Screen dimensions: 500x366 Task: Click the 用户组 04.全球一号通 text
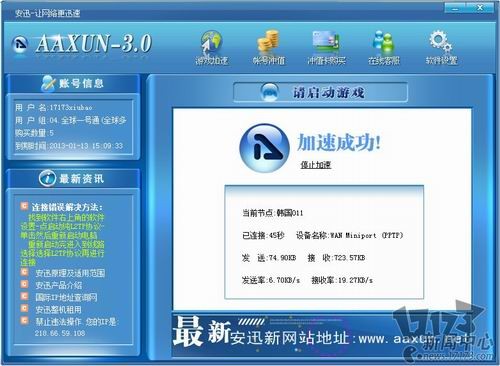click(70, 120)
